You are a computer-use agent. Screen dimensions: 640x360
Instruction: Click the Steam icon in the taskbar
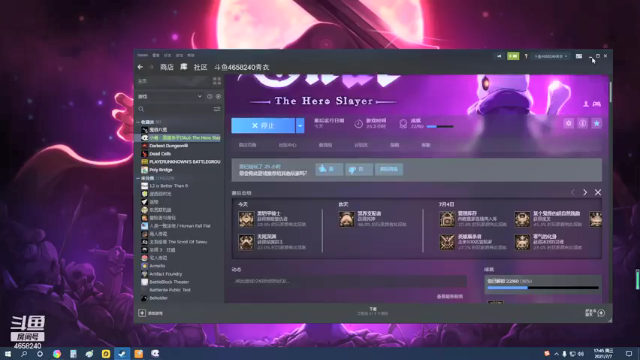(x=122, y=353)
